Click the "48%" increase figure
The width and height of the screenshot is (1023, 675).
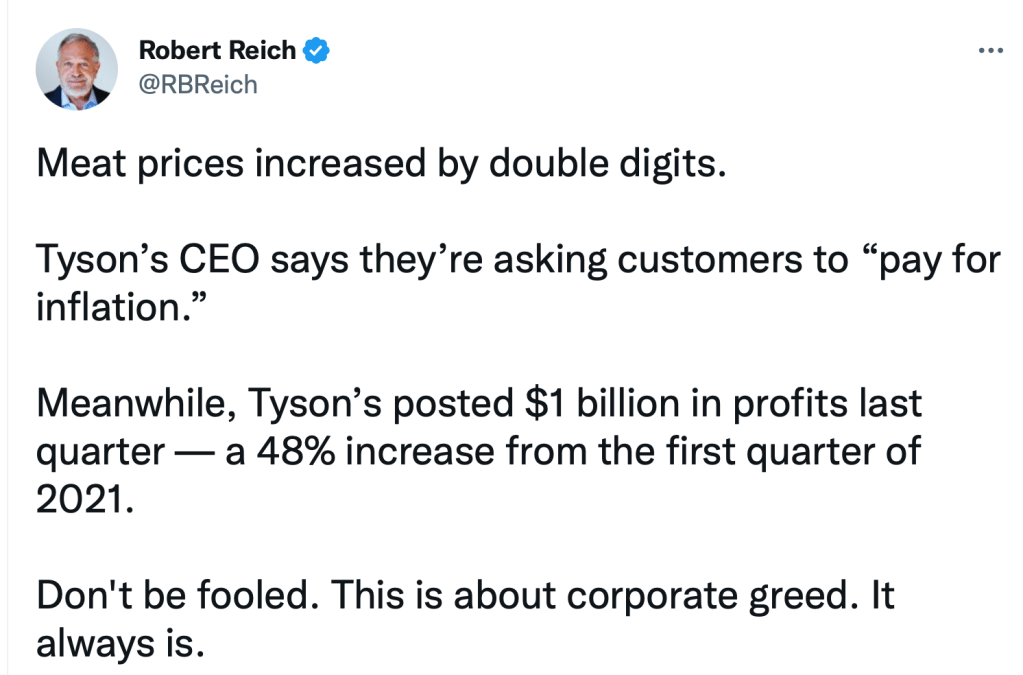point(297,450)
